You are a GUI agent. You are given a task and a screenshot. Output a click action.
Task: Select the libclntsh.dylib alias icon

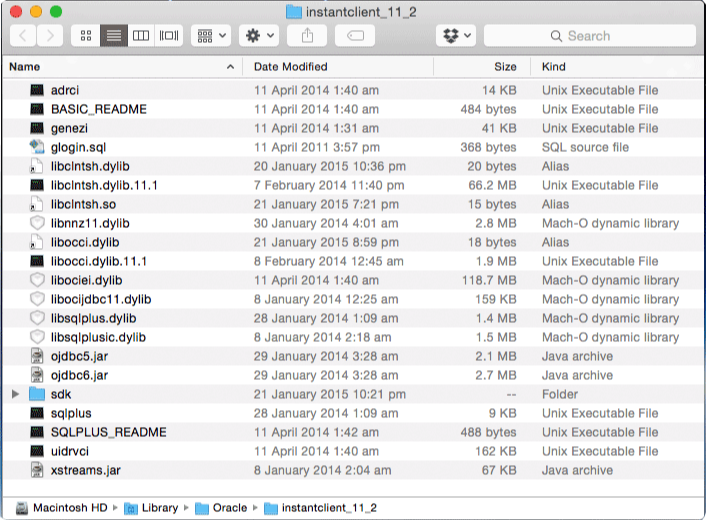coord(37,166)
